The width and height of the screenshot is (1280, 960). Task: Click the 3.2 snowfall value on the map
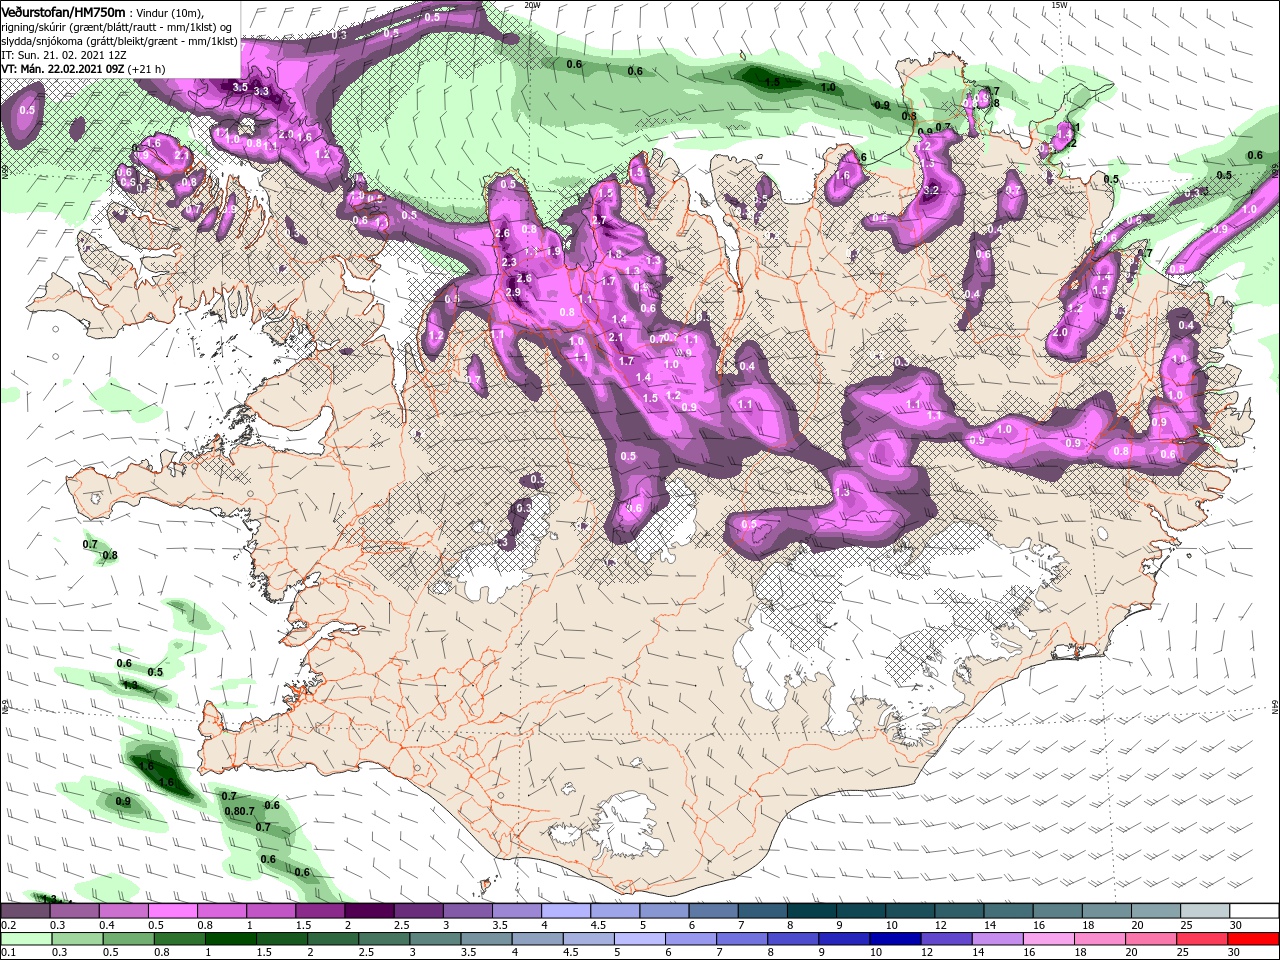(x=931, y=190)
